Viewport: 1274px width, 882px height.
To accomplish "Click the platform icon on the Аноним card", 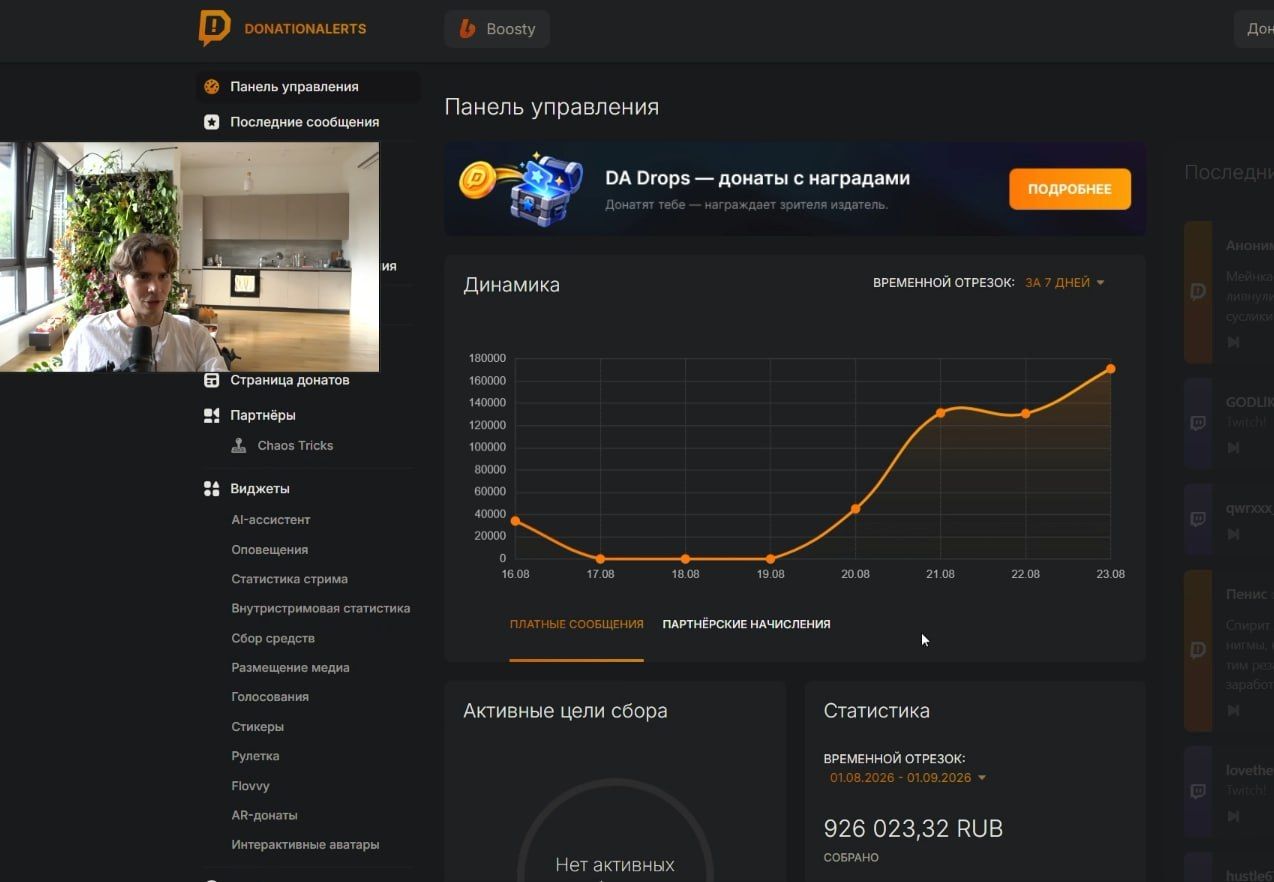I will click(x=1198, y=292).
